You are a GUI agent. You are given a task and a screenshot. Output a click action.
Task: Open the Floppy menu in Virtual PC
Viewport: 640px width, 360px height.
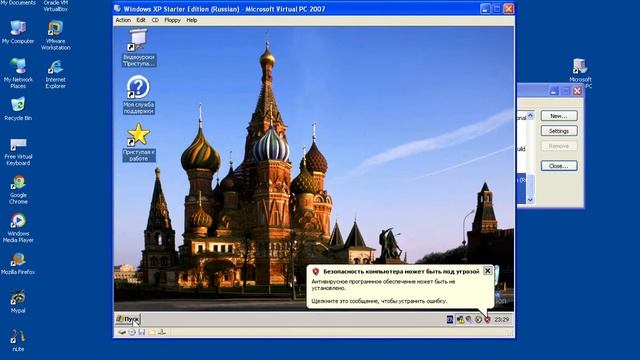point(172,20)
